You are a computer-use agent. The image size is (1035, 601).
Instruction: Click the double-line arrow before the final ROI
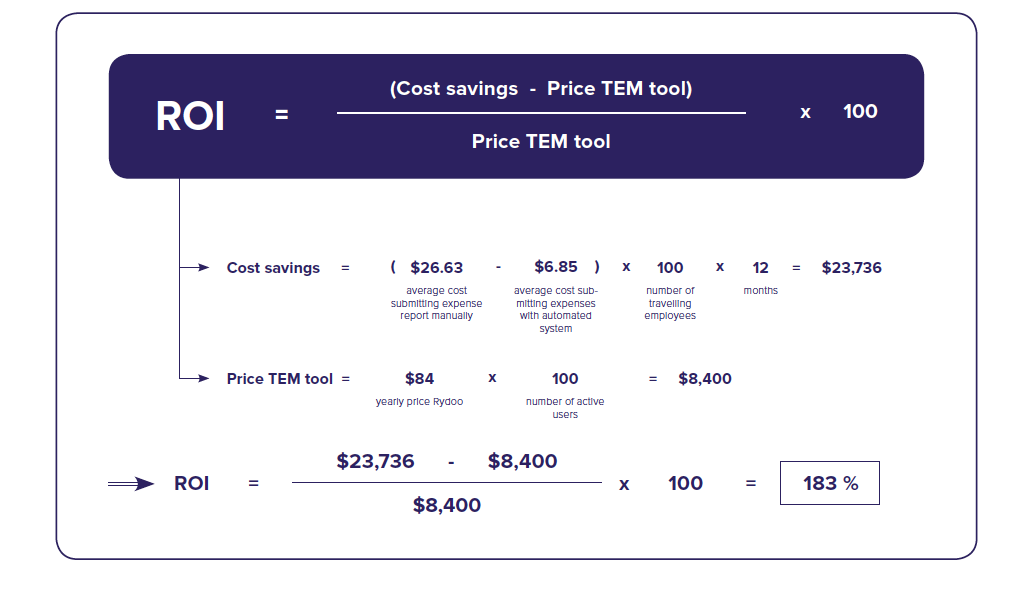(131, 484)
